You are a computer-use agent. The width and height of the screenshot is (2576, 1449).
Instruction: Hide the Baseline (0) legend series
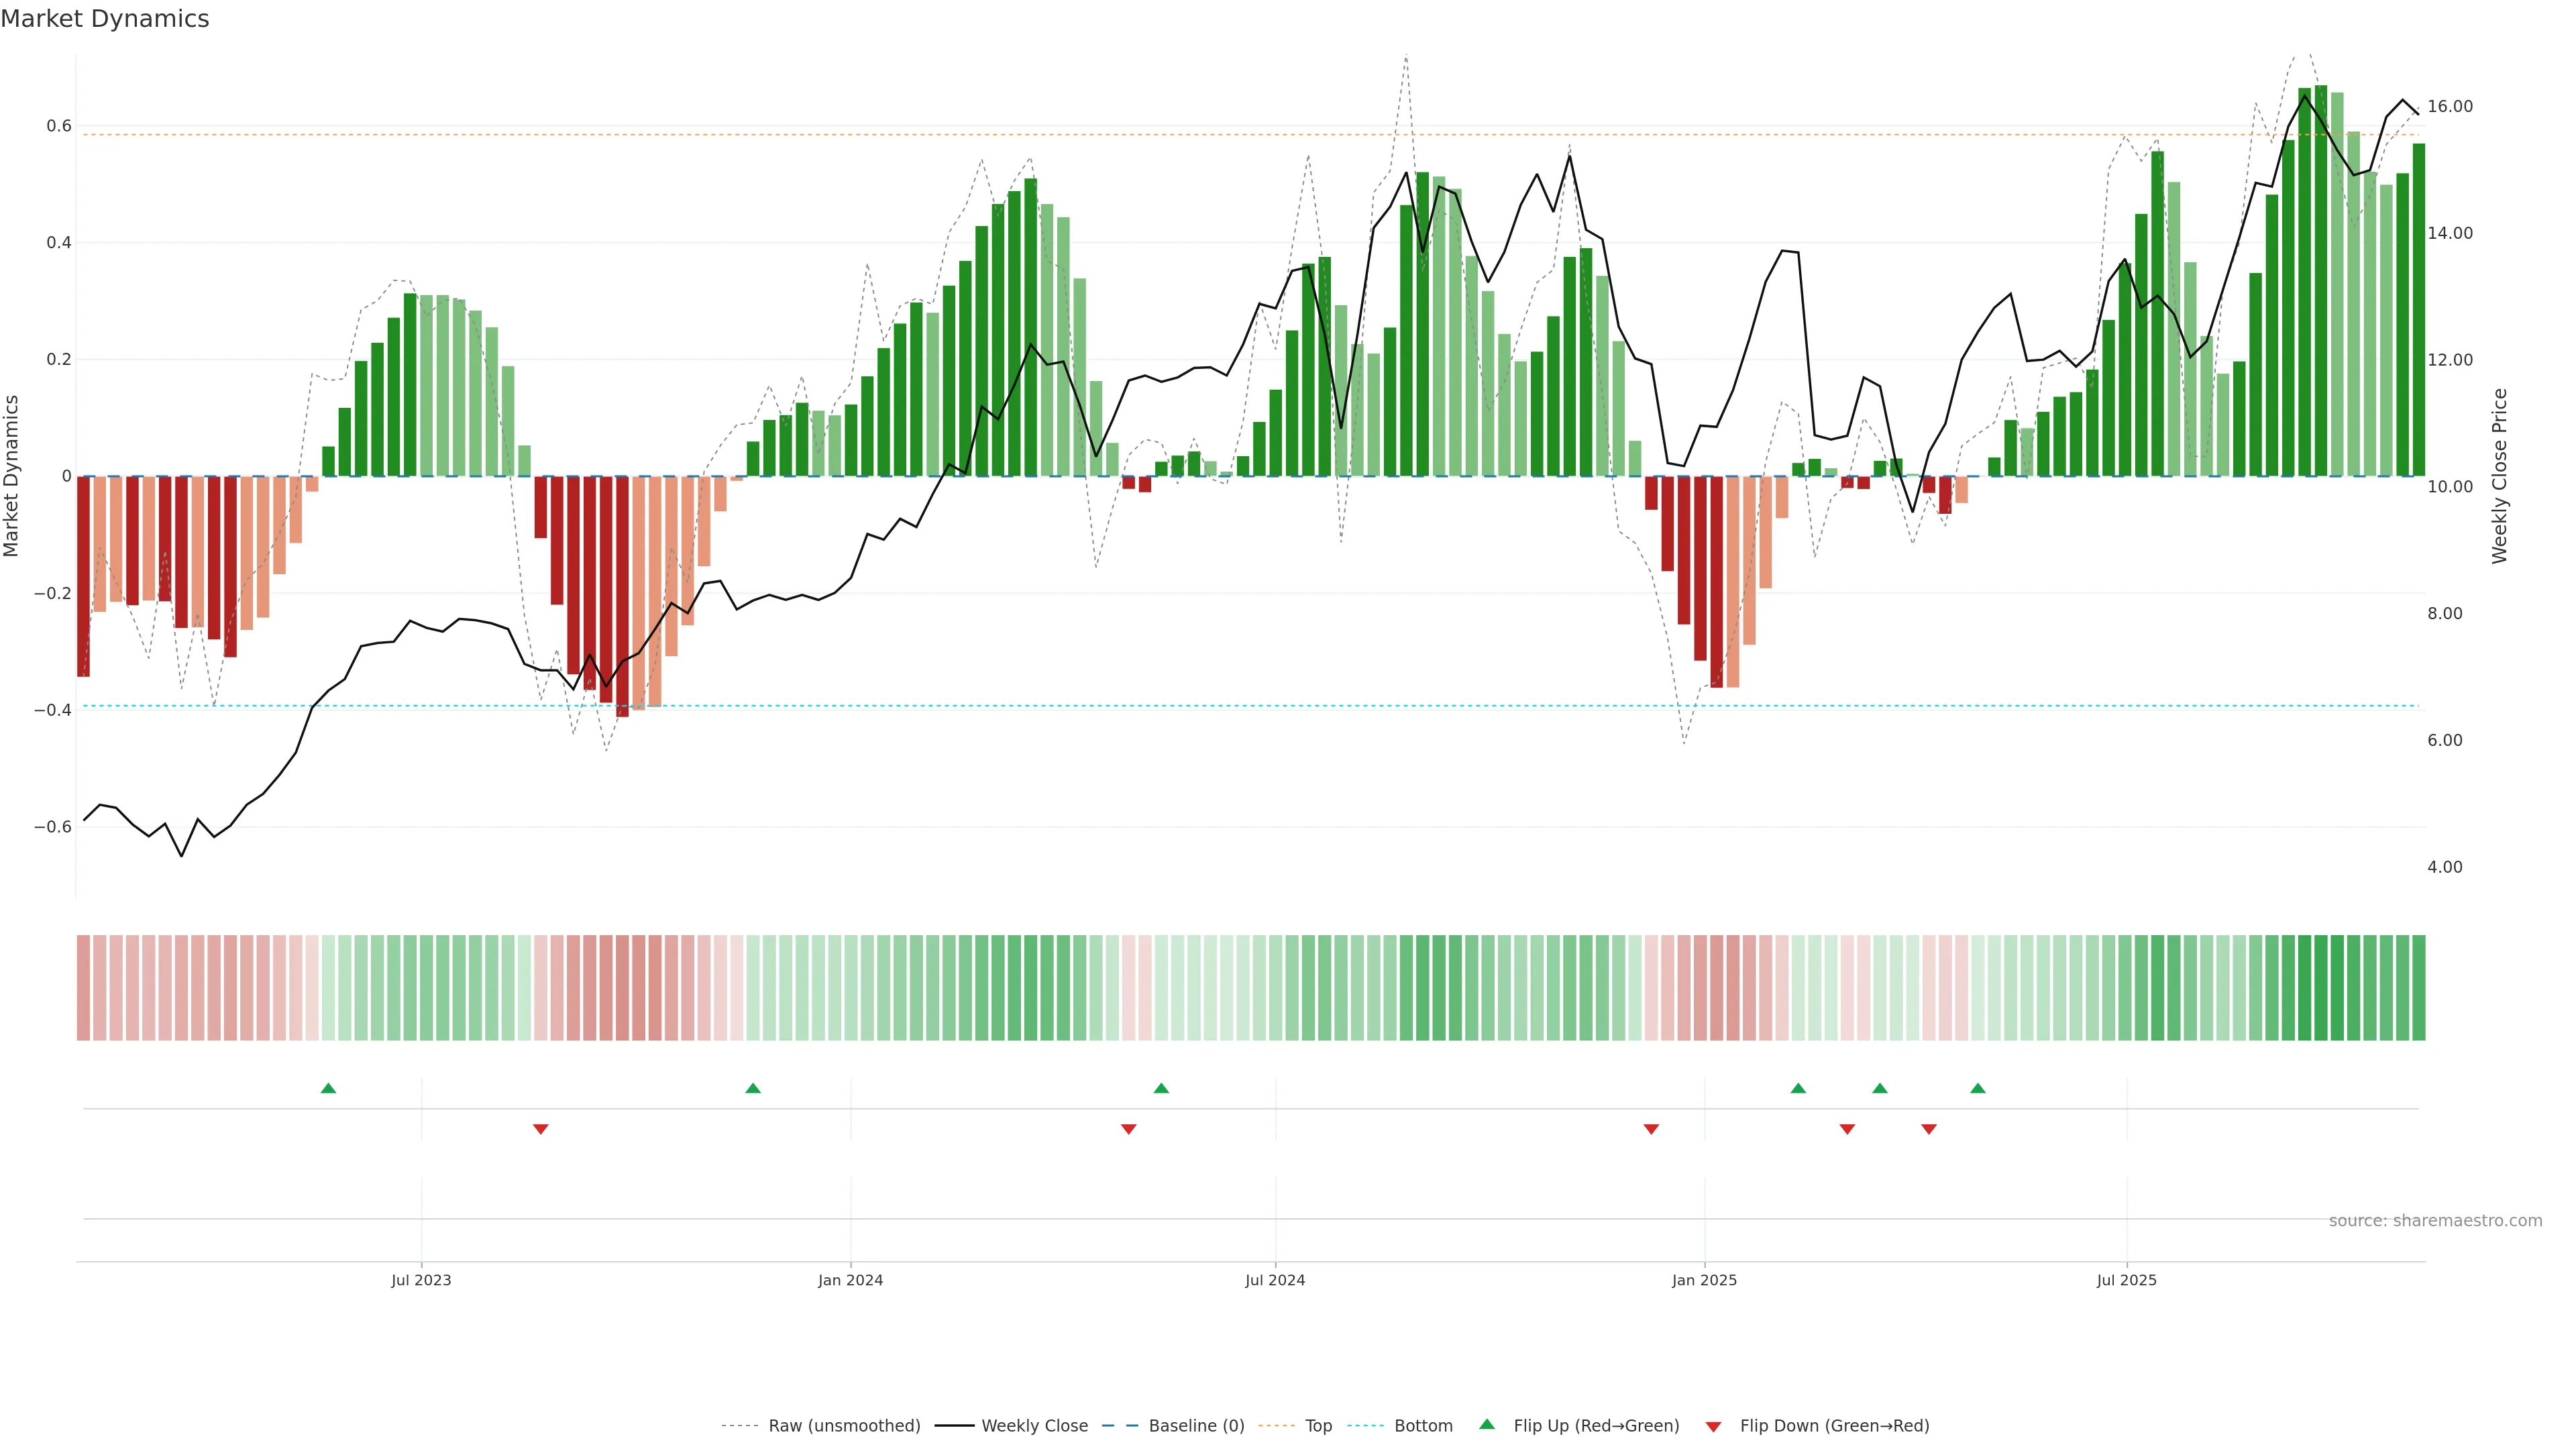[x=1196, y=1426]
